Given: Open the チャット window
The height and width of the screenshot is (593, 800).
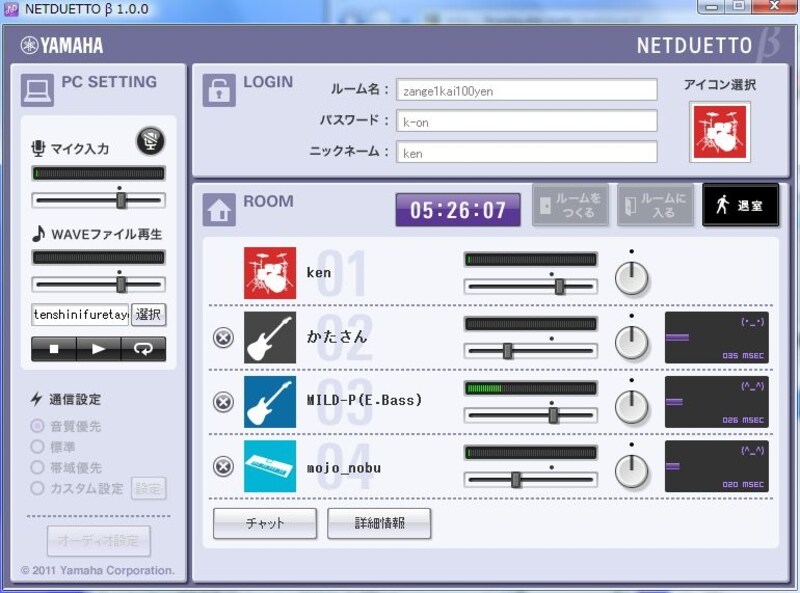Looking at the screenshot, I should [x=264, y=524].
